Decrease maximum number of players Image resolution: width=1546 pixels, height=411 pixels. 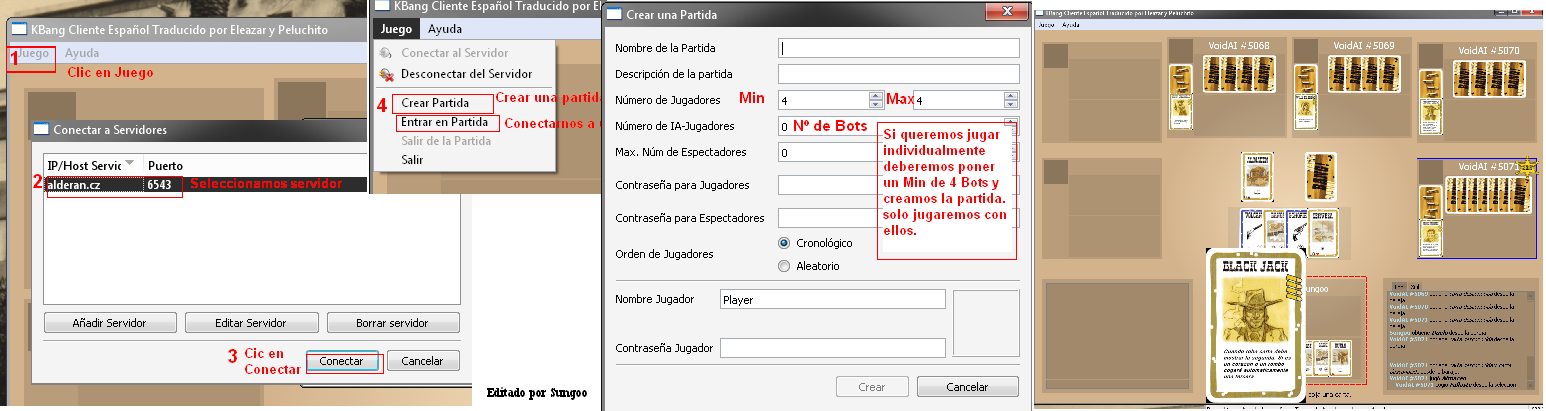[1013, 104]
